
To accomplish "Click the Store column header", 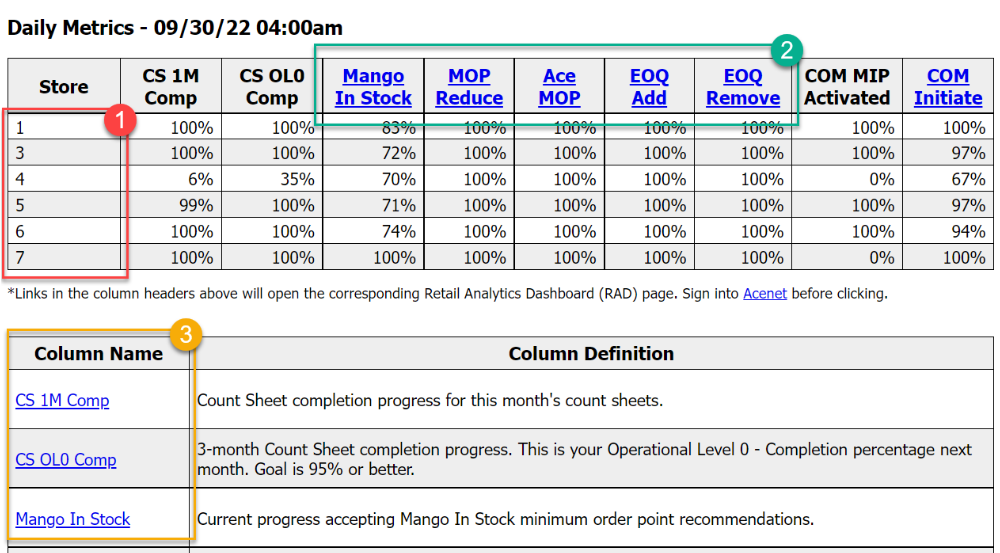I will point(64,87).
